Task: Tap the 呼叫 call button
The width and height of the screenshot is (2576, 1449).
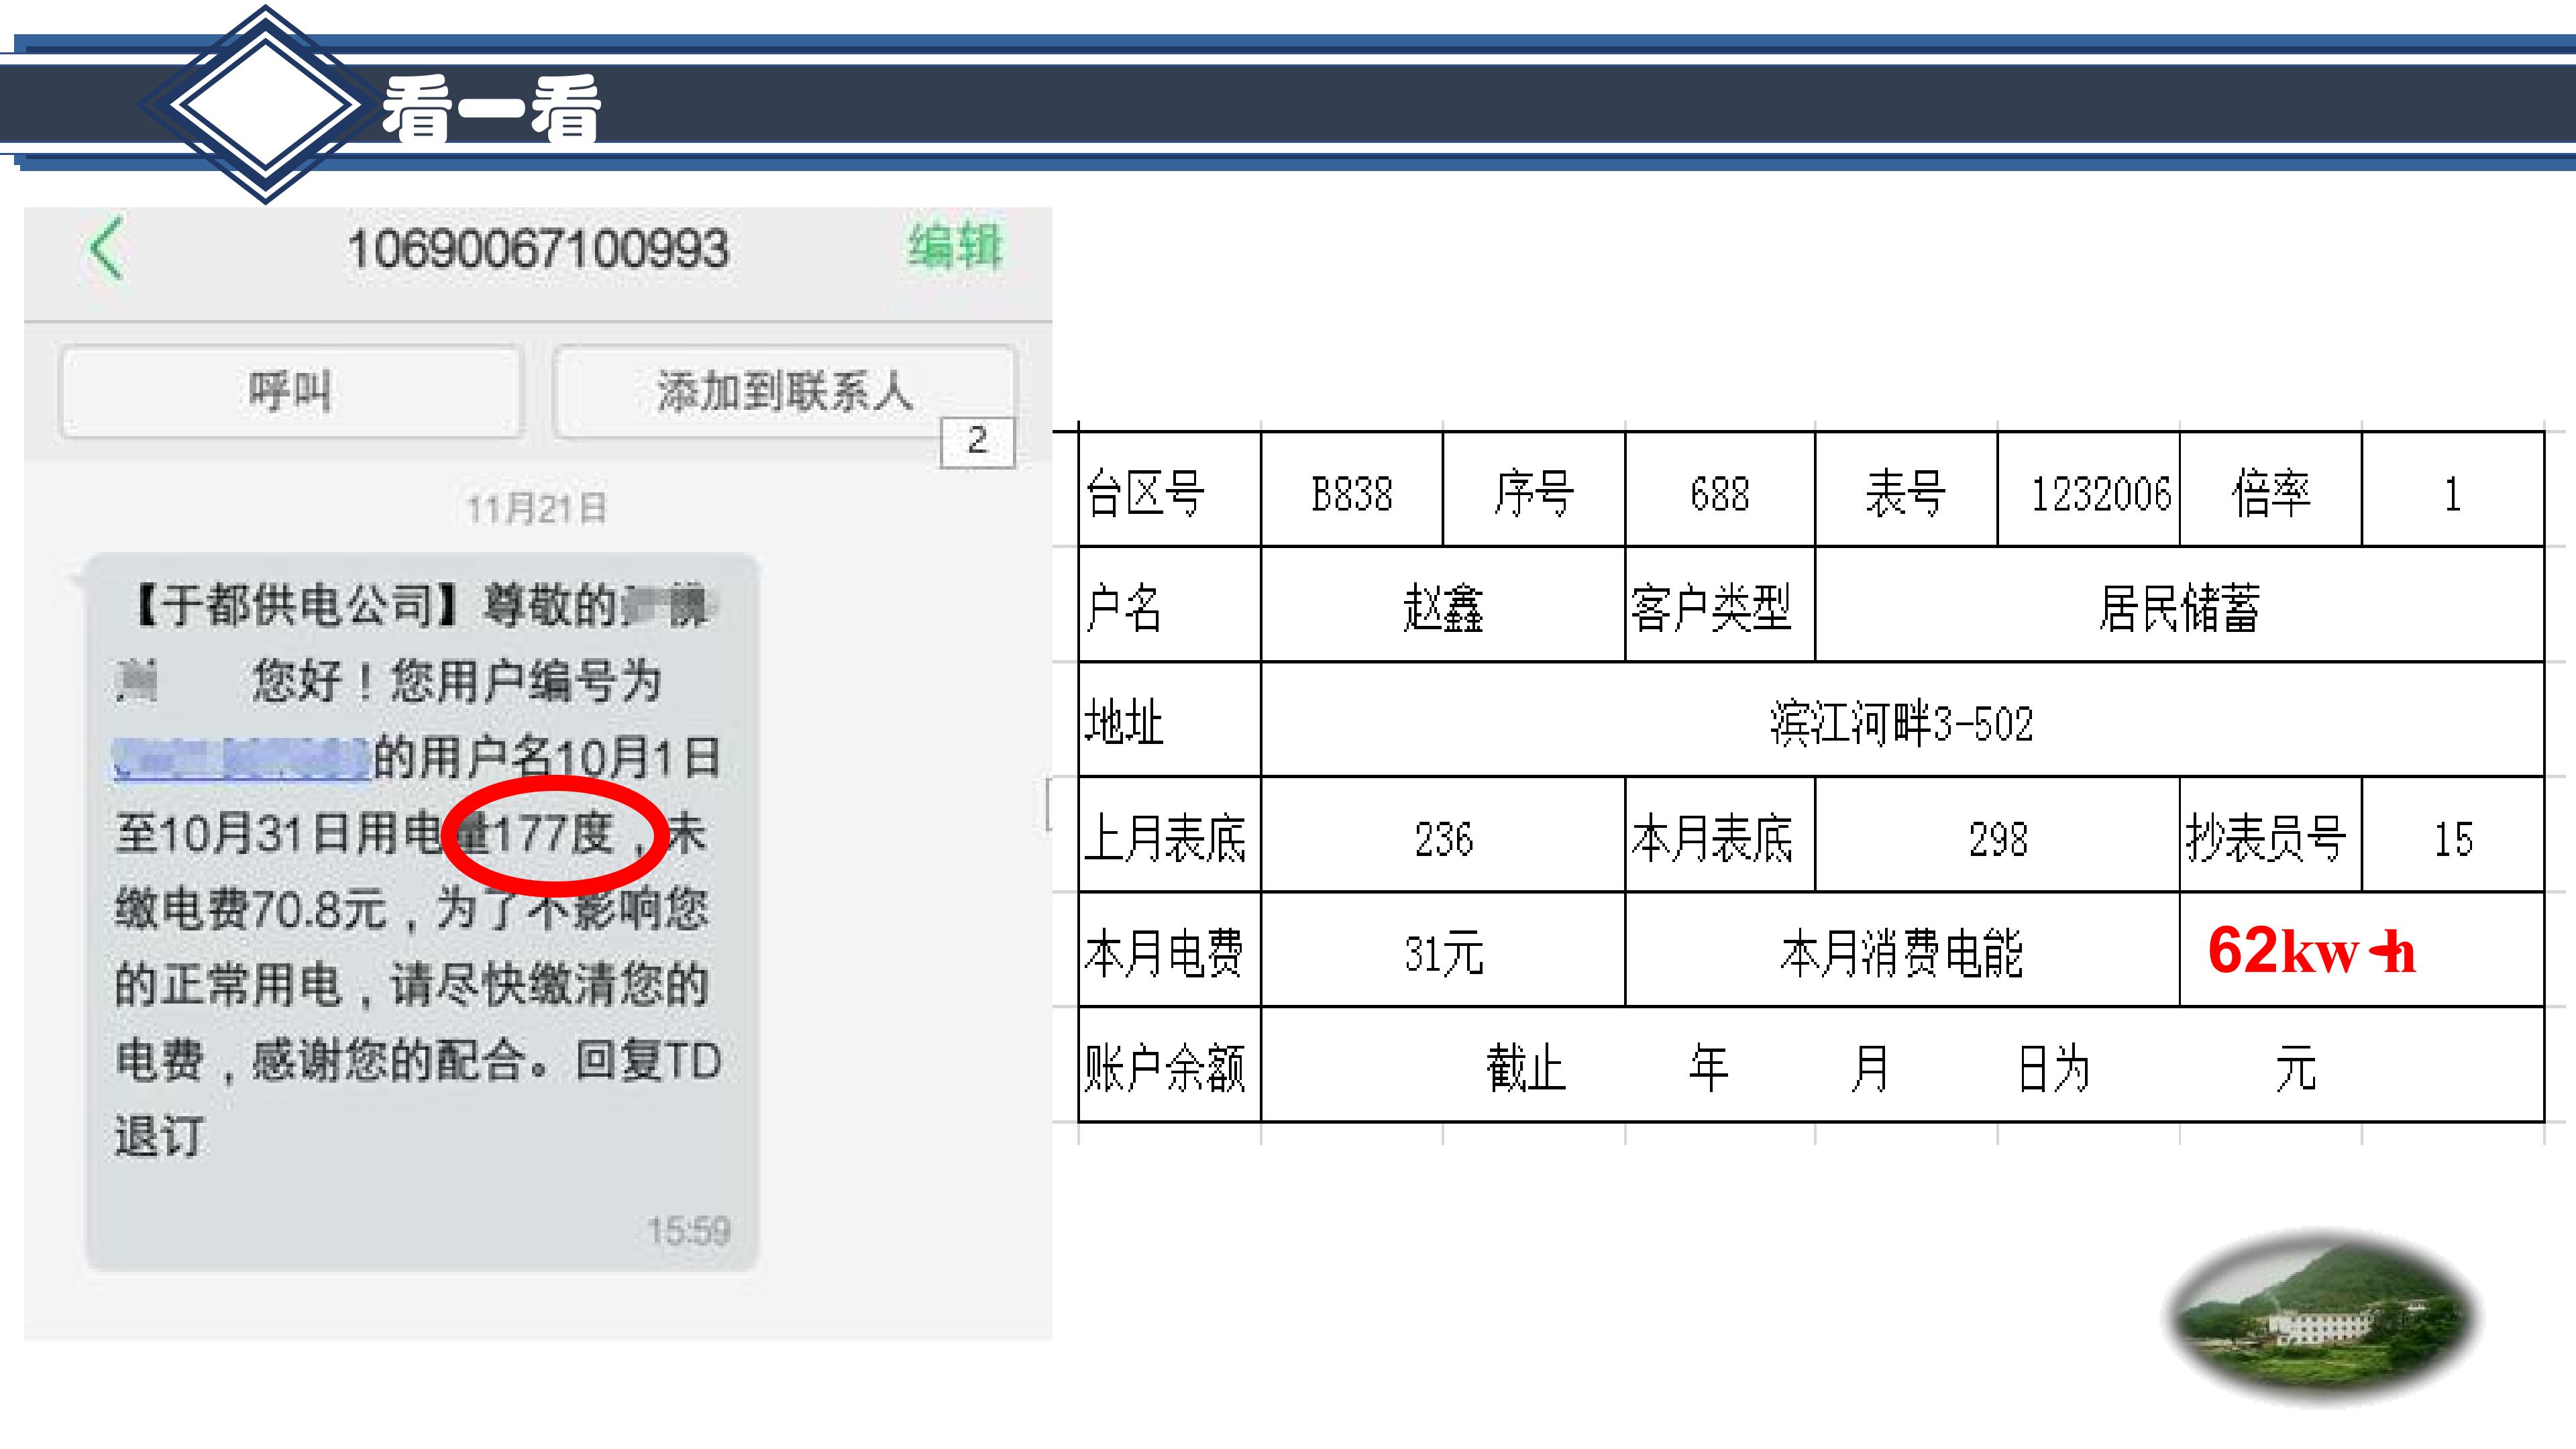Action: click(290, 391)
